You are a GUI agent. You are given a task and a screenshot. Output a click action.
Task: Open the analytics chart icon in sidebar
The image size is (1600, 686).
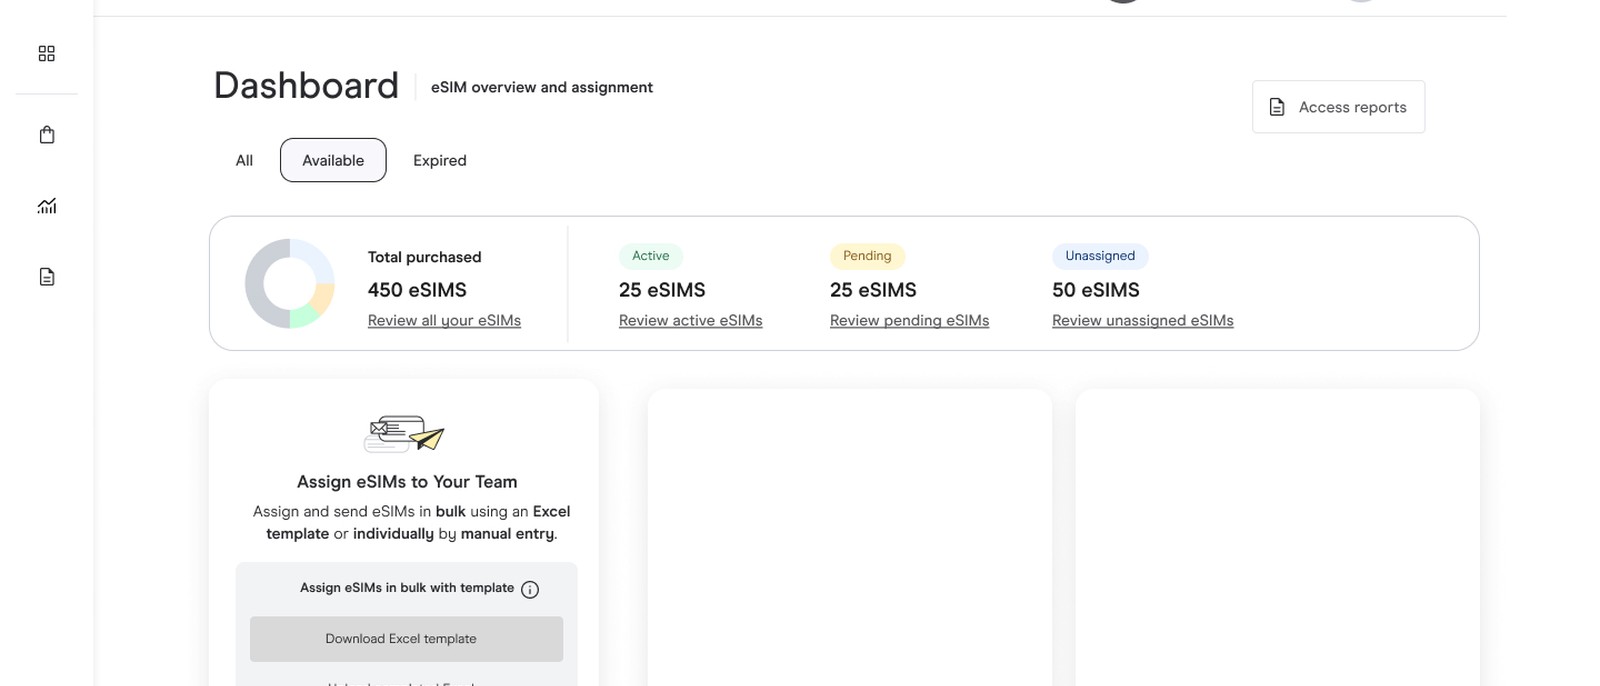click(x=47, y=206)
